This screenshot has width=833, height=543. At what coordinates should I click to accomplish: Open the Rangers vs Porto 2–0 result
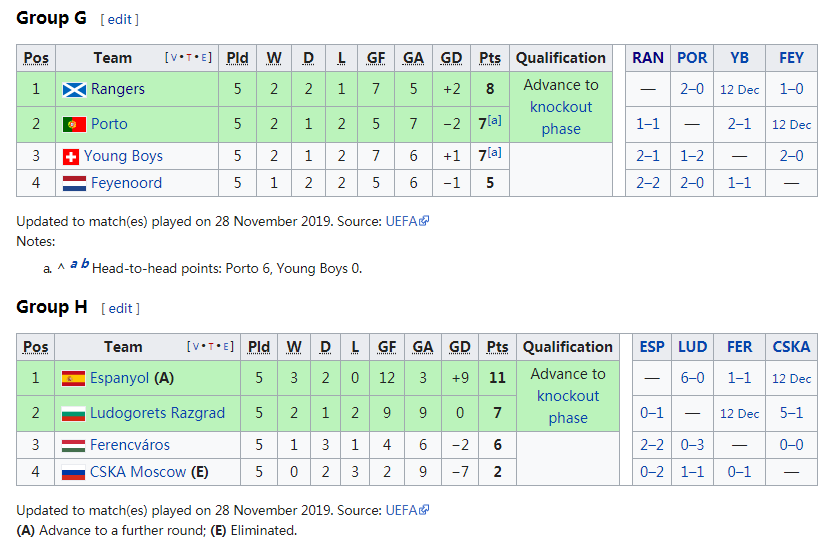(692, 89)
